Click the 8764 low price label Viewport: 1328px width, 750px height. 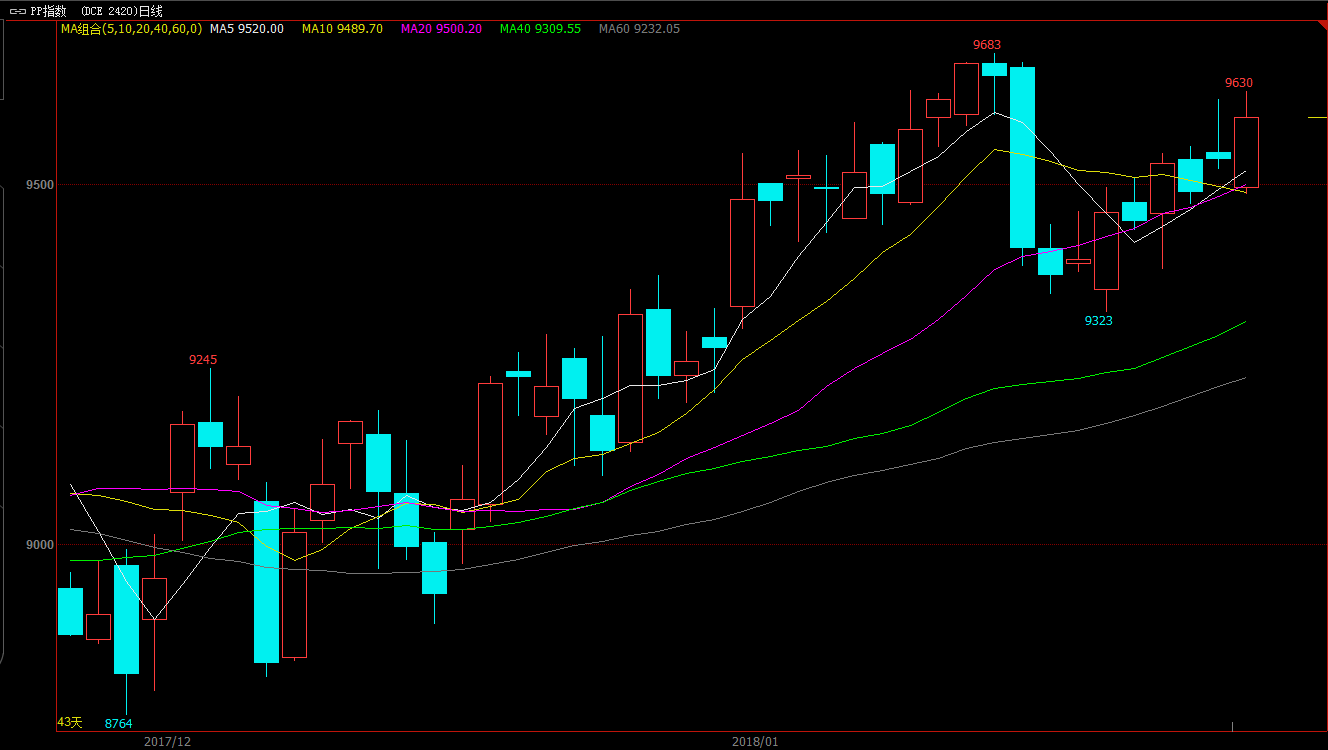[119, 723]
